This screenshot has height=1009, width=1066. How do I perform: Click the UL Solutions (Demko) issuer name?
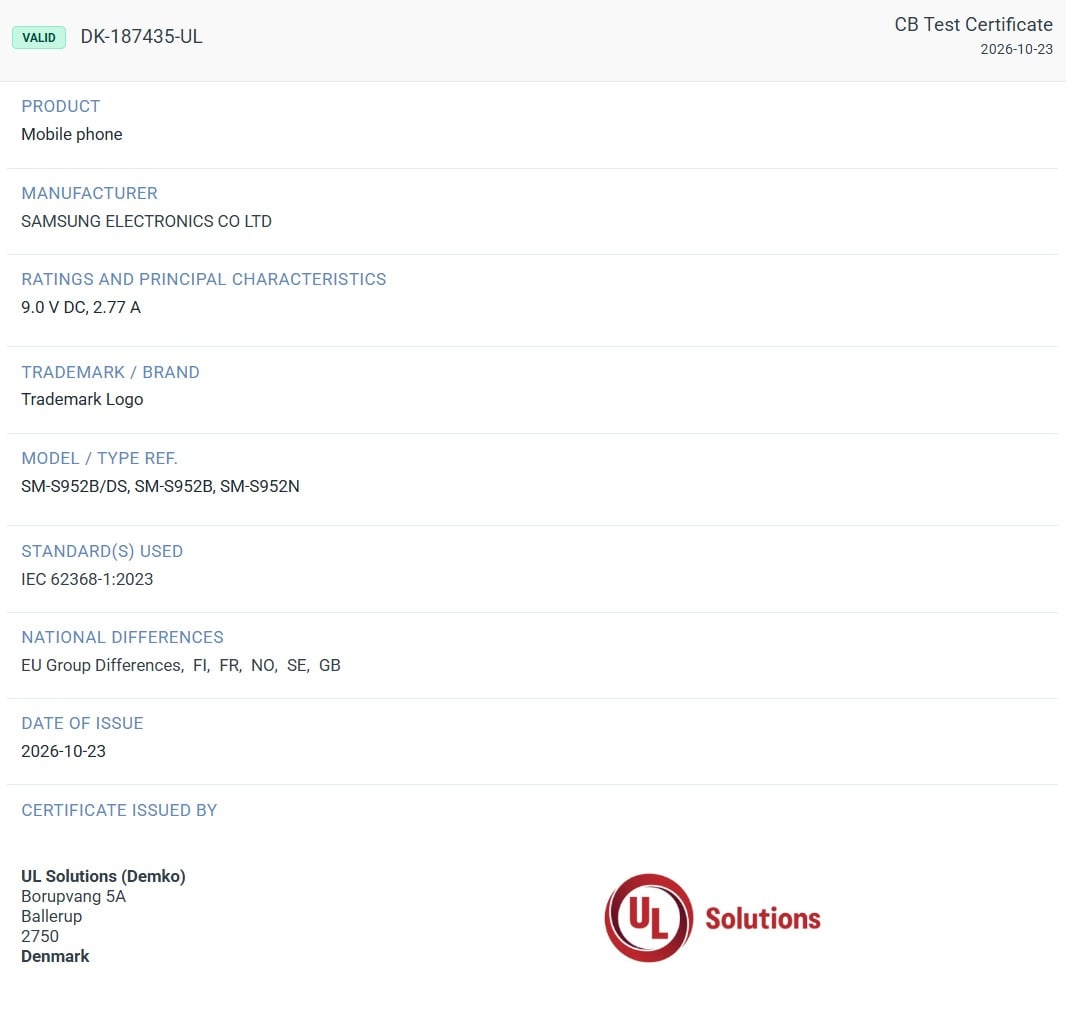pos(103,876)
